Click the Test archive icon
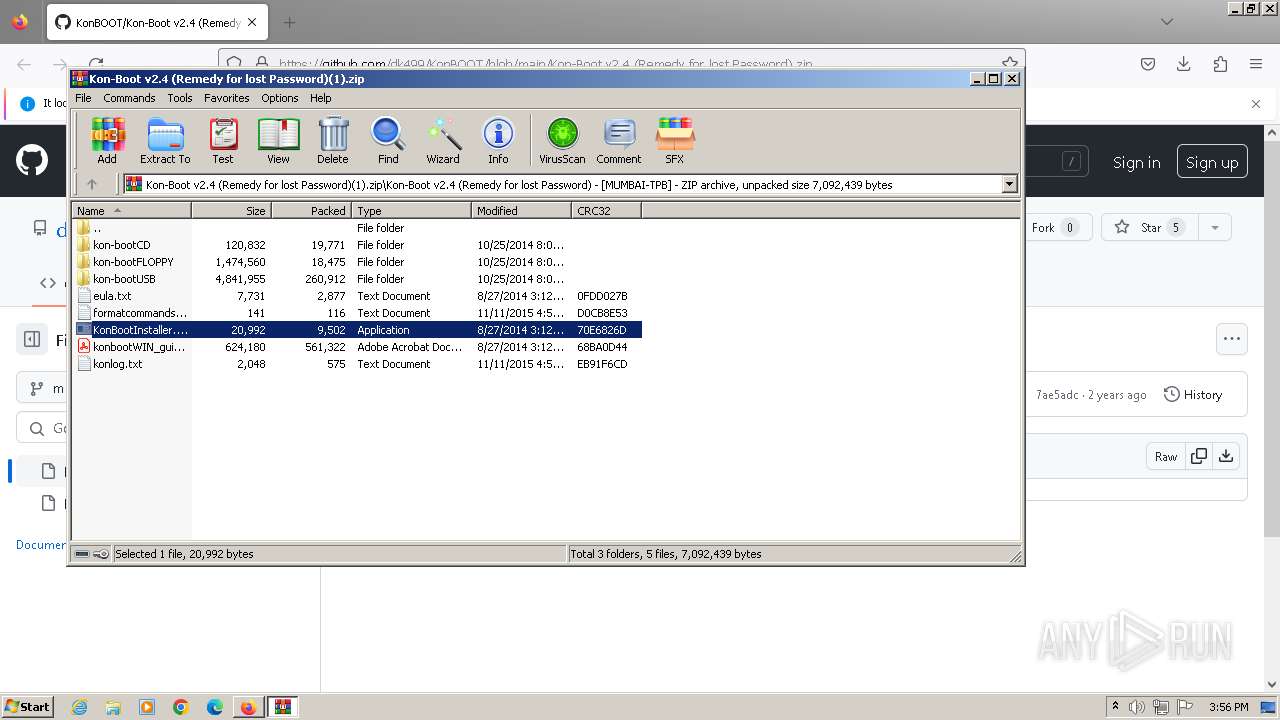Viewport: 1280px width, 720px height. coord(223,140)
